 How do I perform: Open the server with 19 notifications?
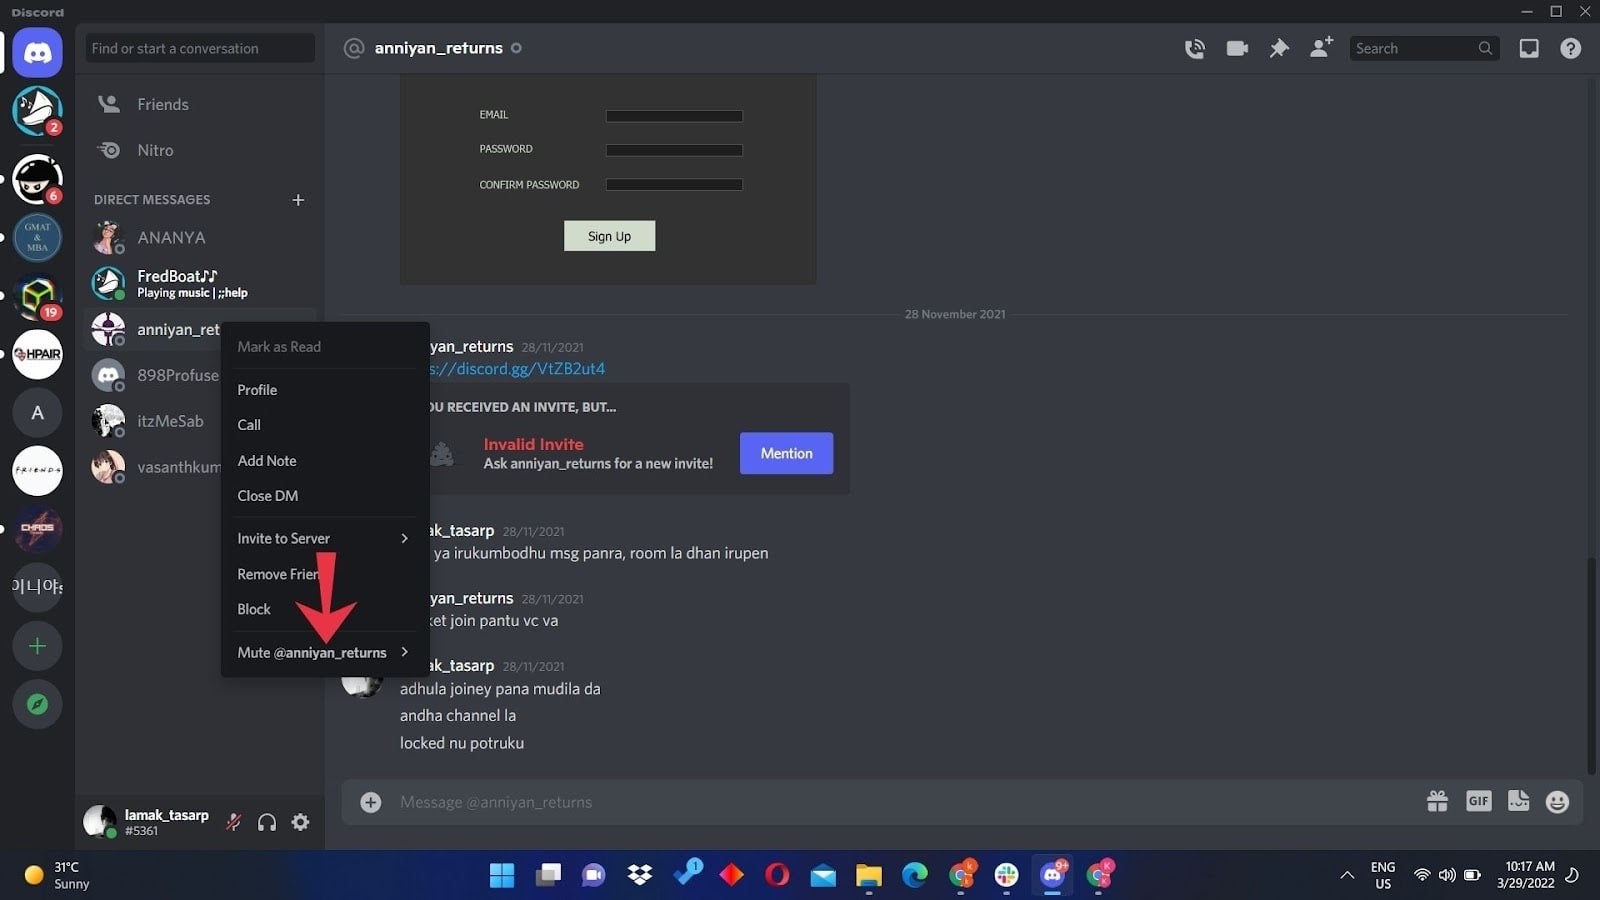click(x=38, y=296)
